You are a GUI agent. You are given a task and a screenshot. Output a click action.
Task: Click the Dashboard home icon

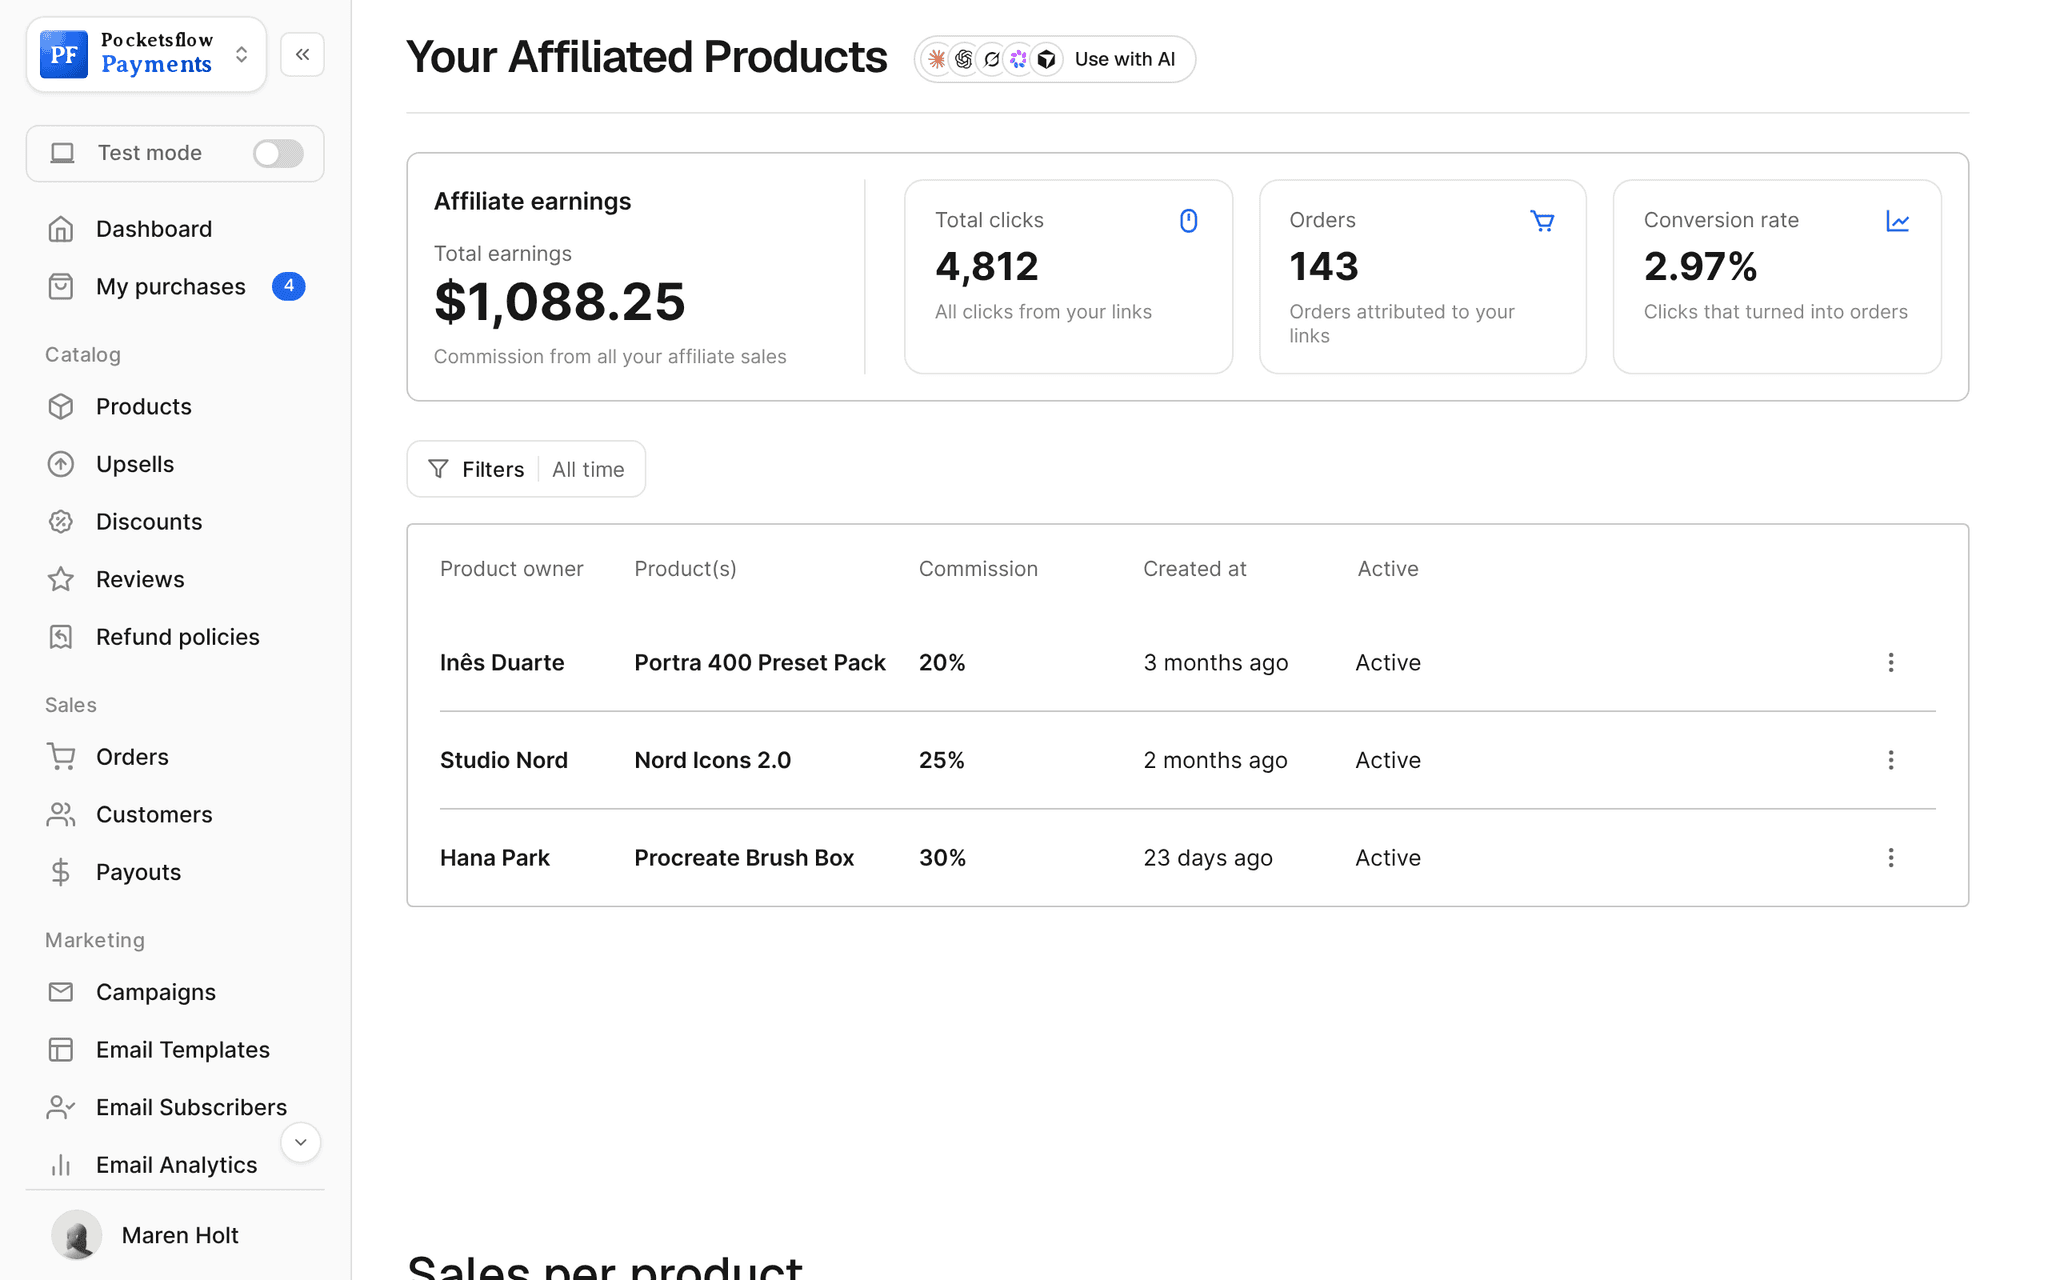(x=61, y=229)
